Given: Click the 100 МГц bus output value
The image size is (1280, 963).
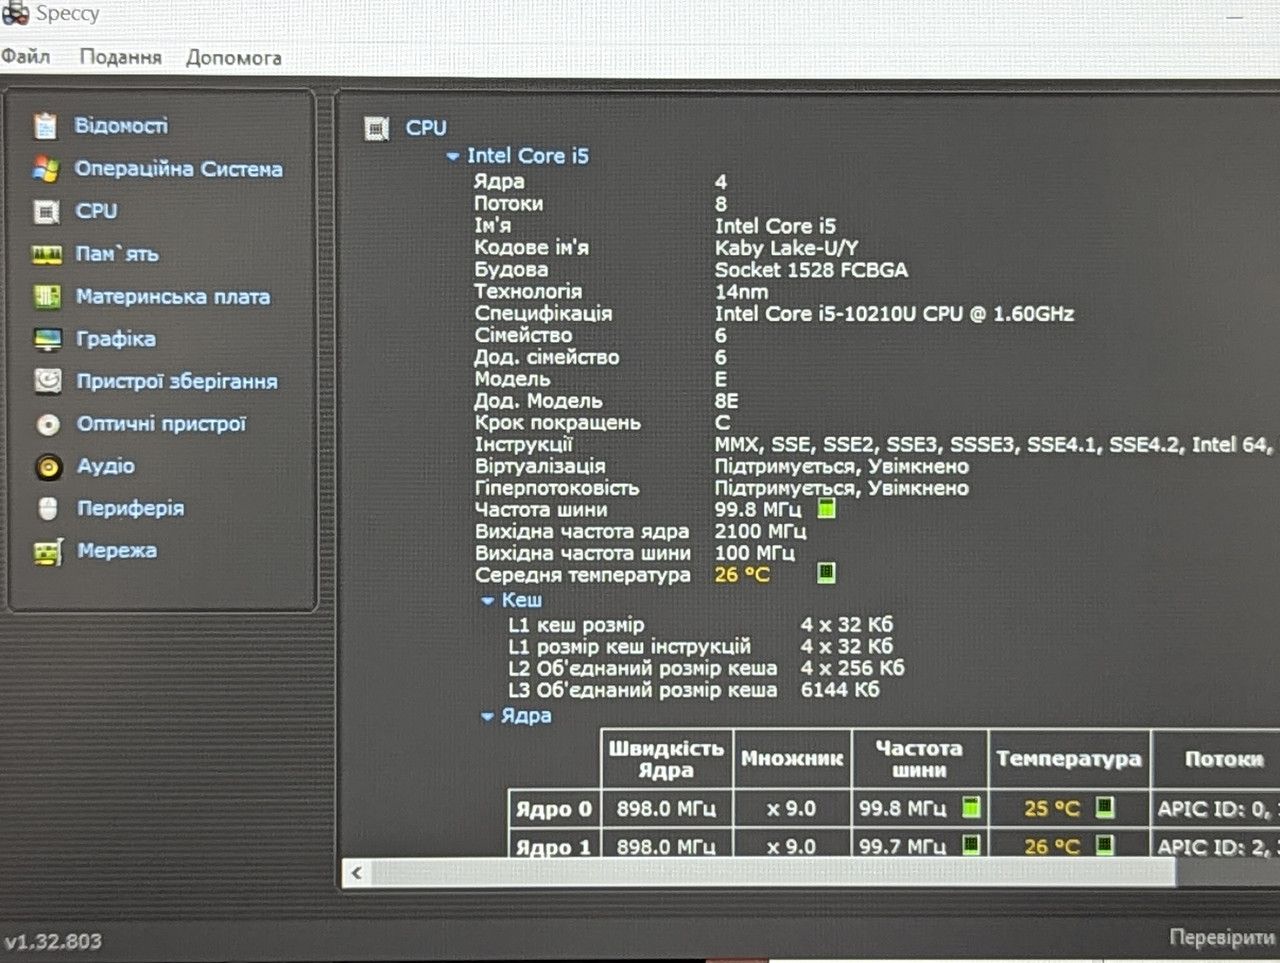Looking at the screenshot, I should click(754, 553).
